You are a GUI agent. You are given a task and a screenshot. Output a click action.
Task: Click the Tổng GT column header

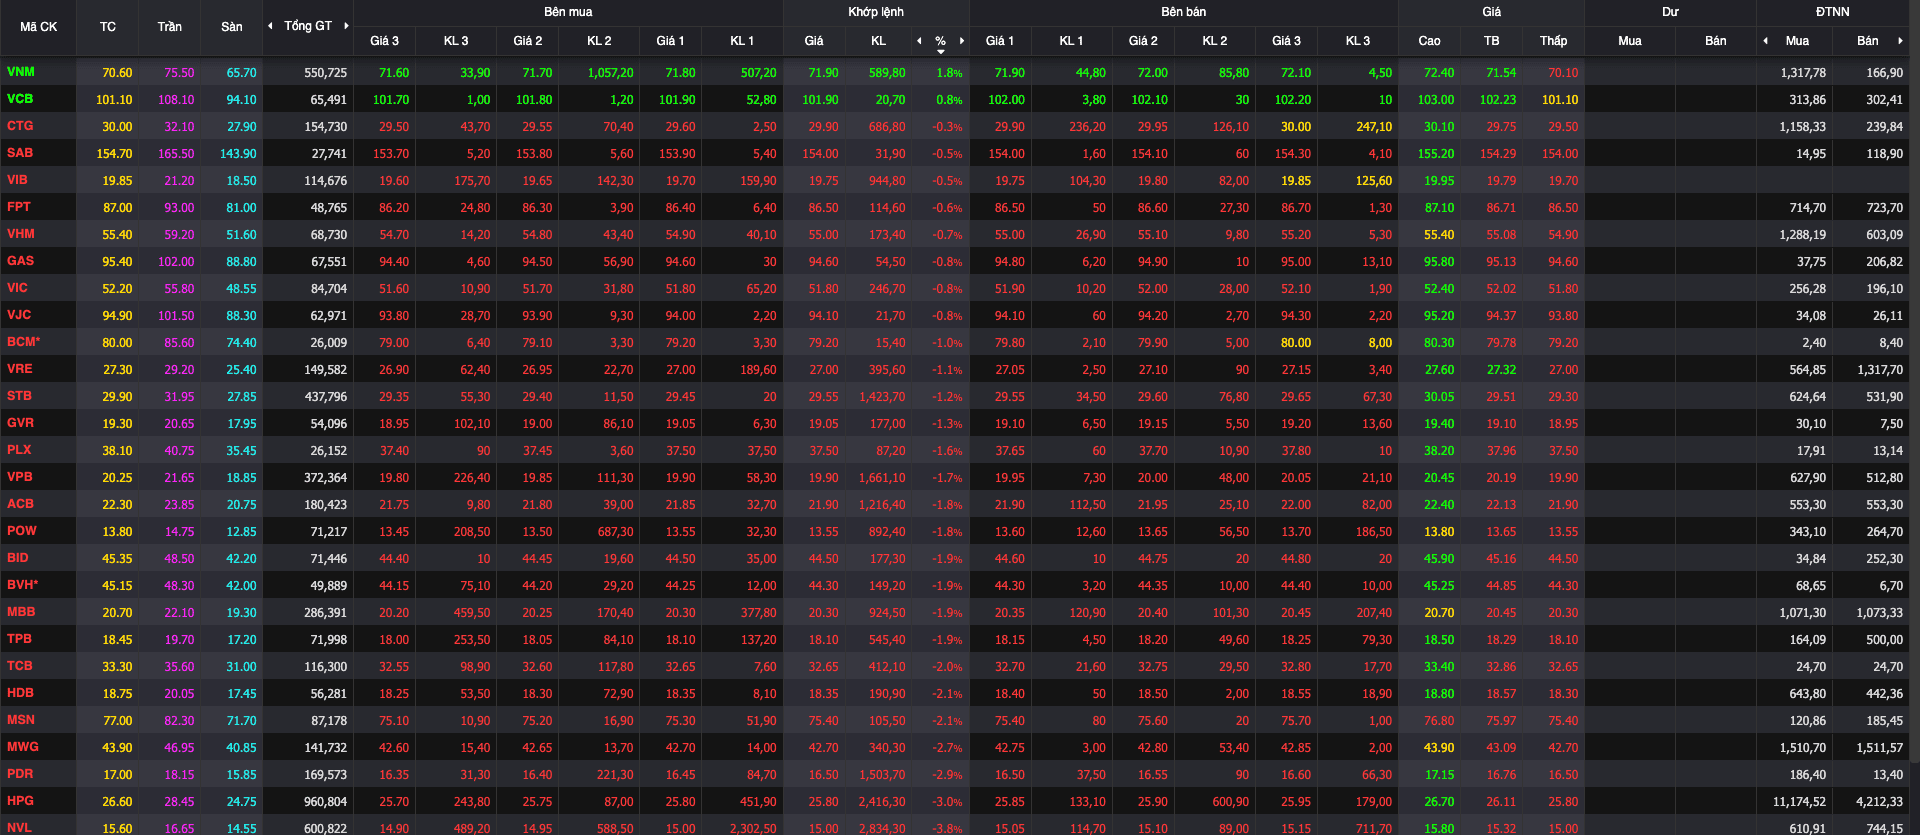[x=308, y=26]
